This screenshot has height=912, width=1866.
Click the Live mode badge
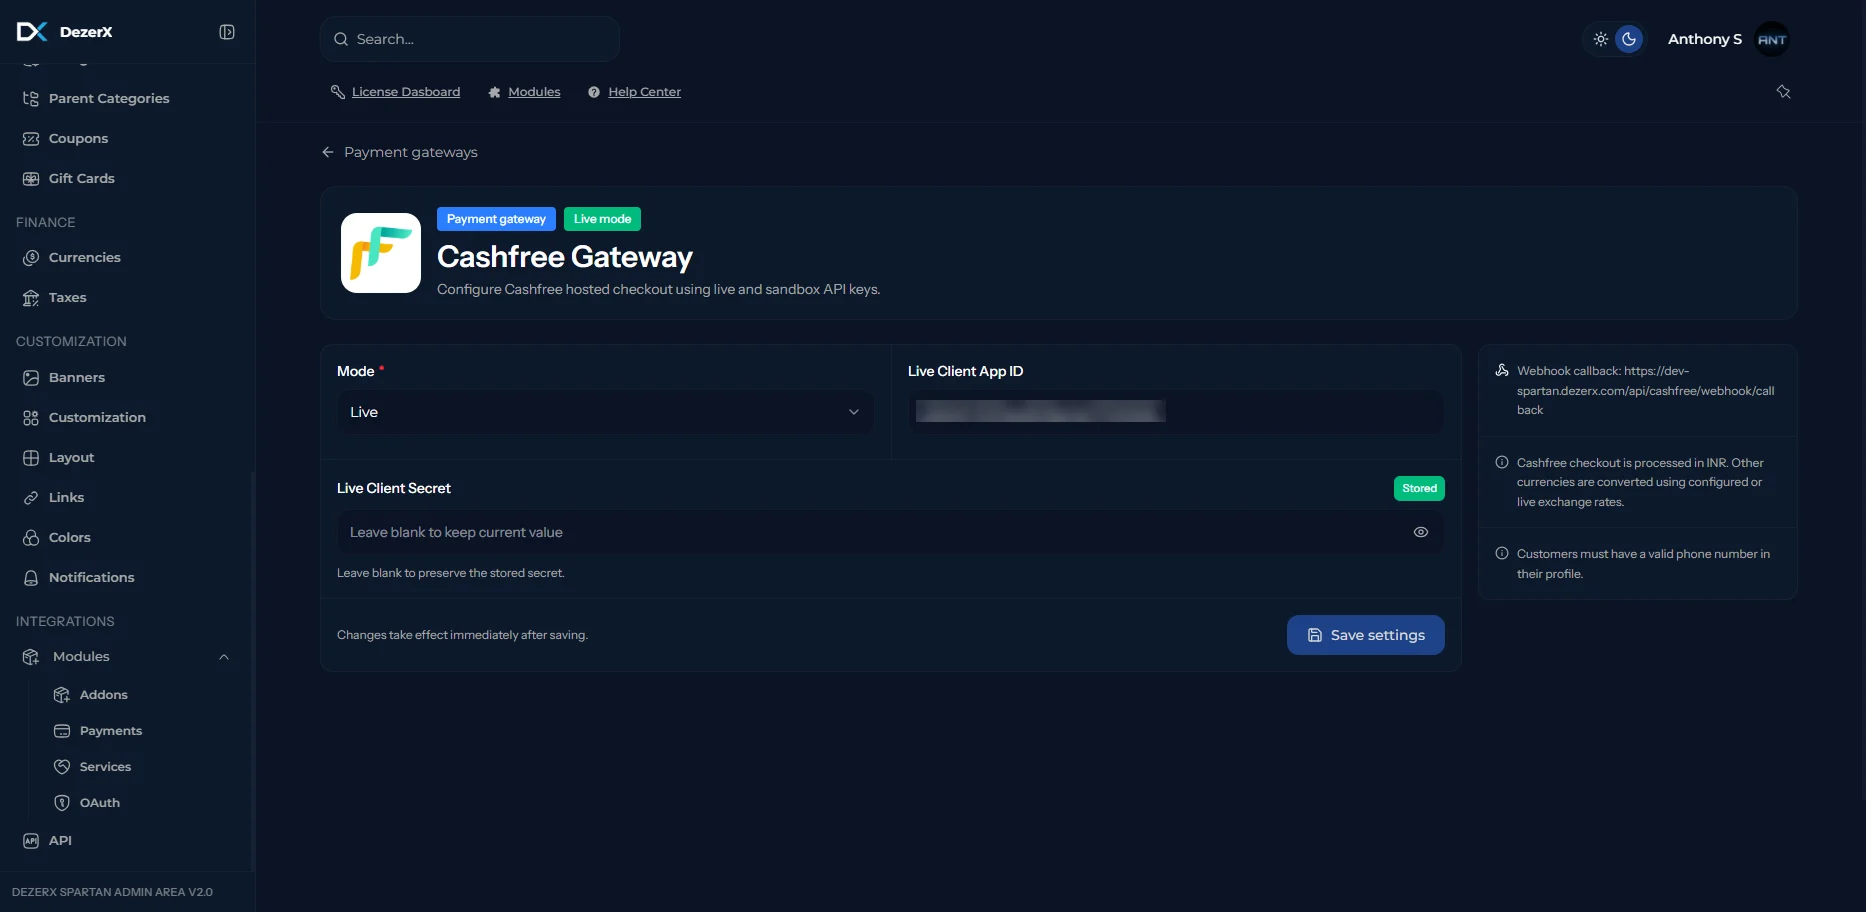point(602,219)
